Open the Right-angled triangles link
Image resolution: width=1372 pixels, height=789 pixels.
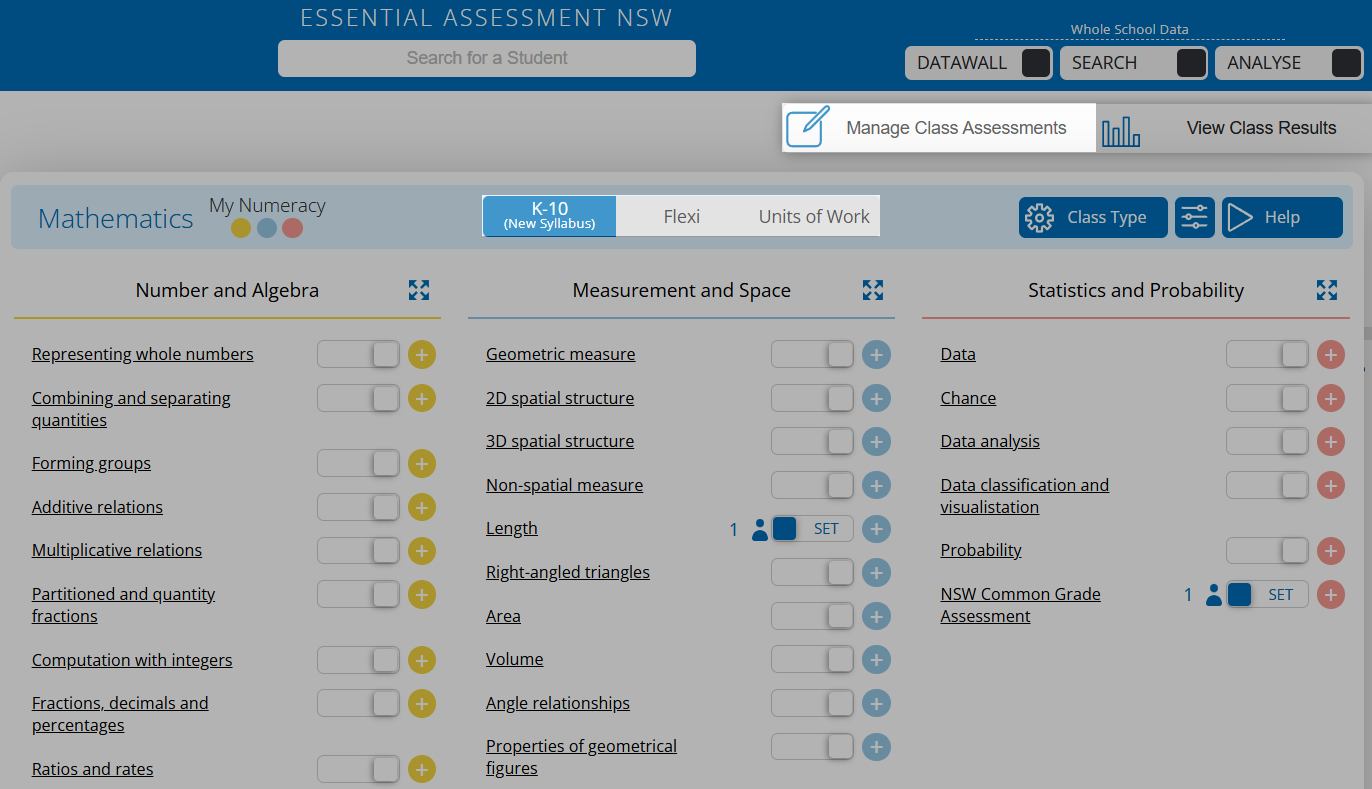coord(568,572)
